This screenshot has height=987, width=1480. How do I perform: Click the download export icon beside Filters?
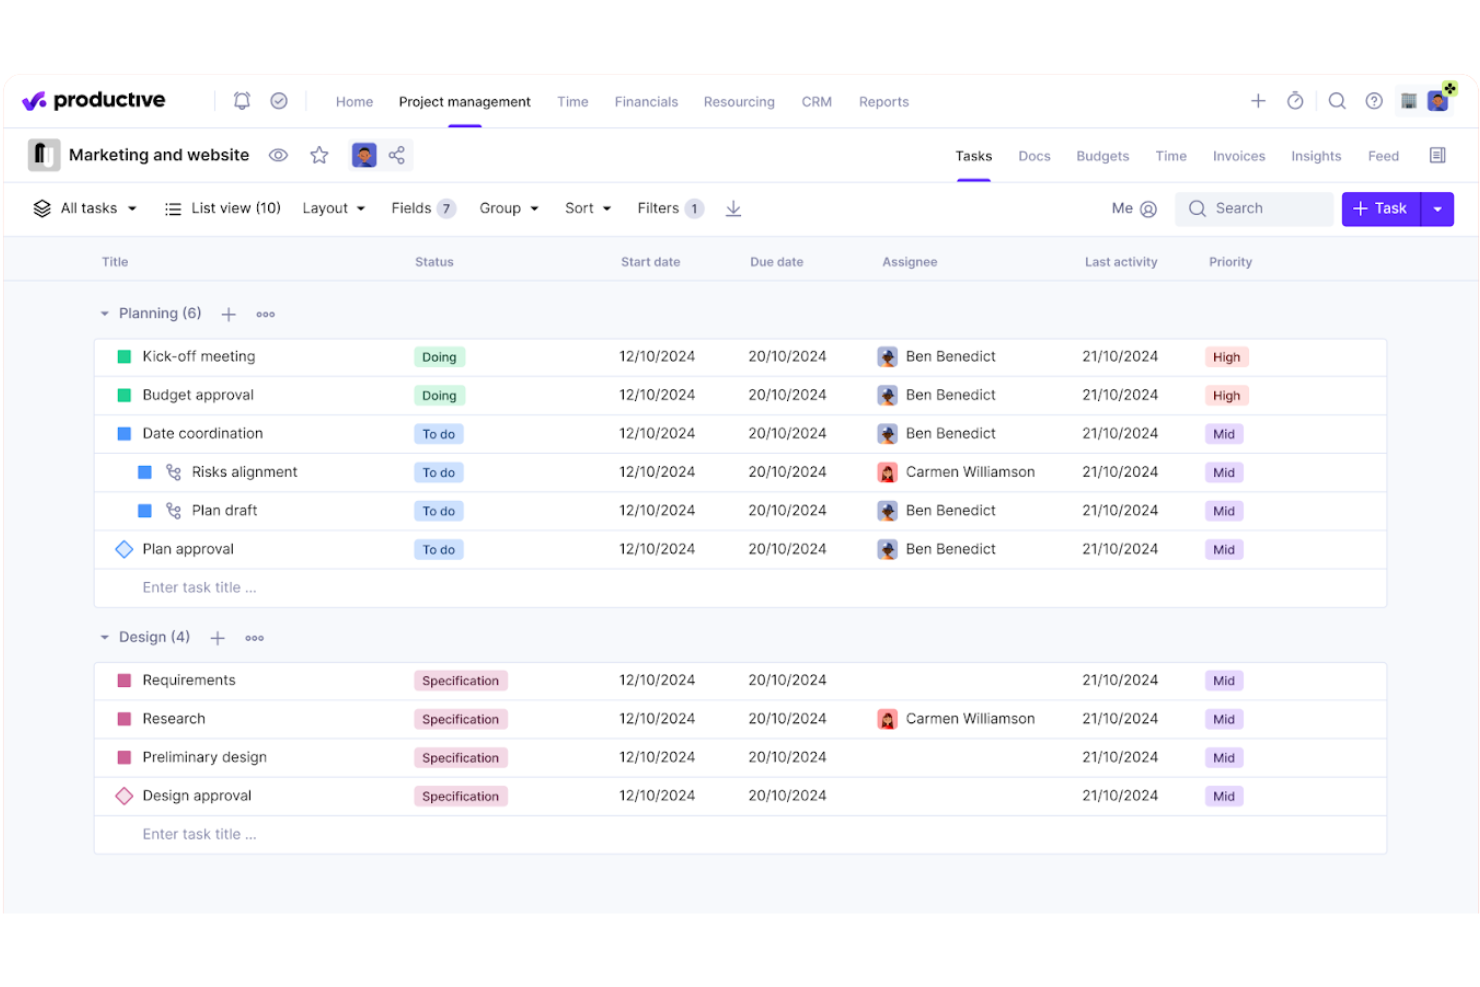tap(733, 208)
